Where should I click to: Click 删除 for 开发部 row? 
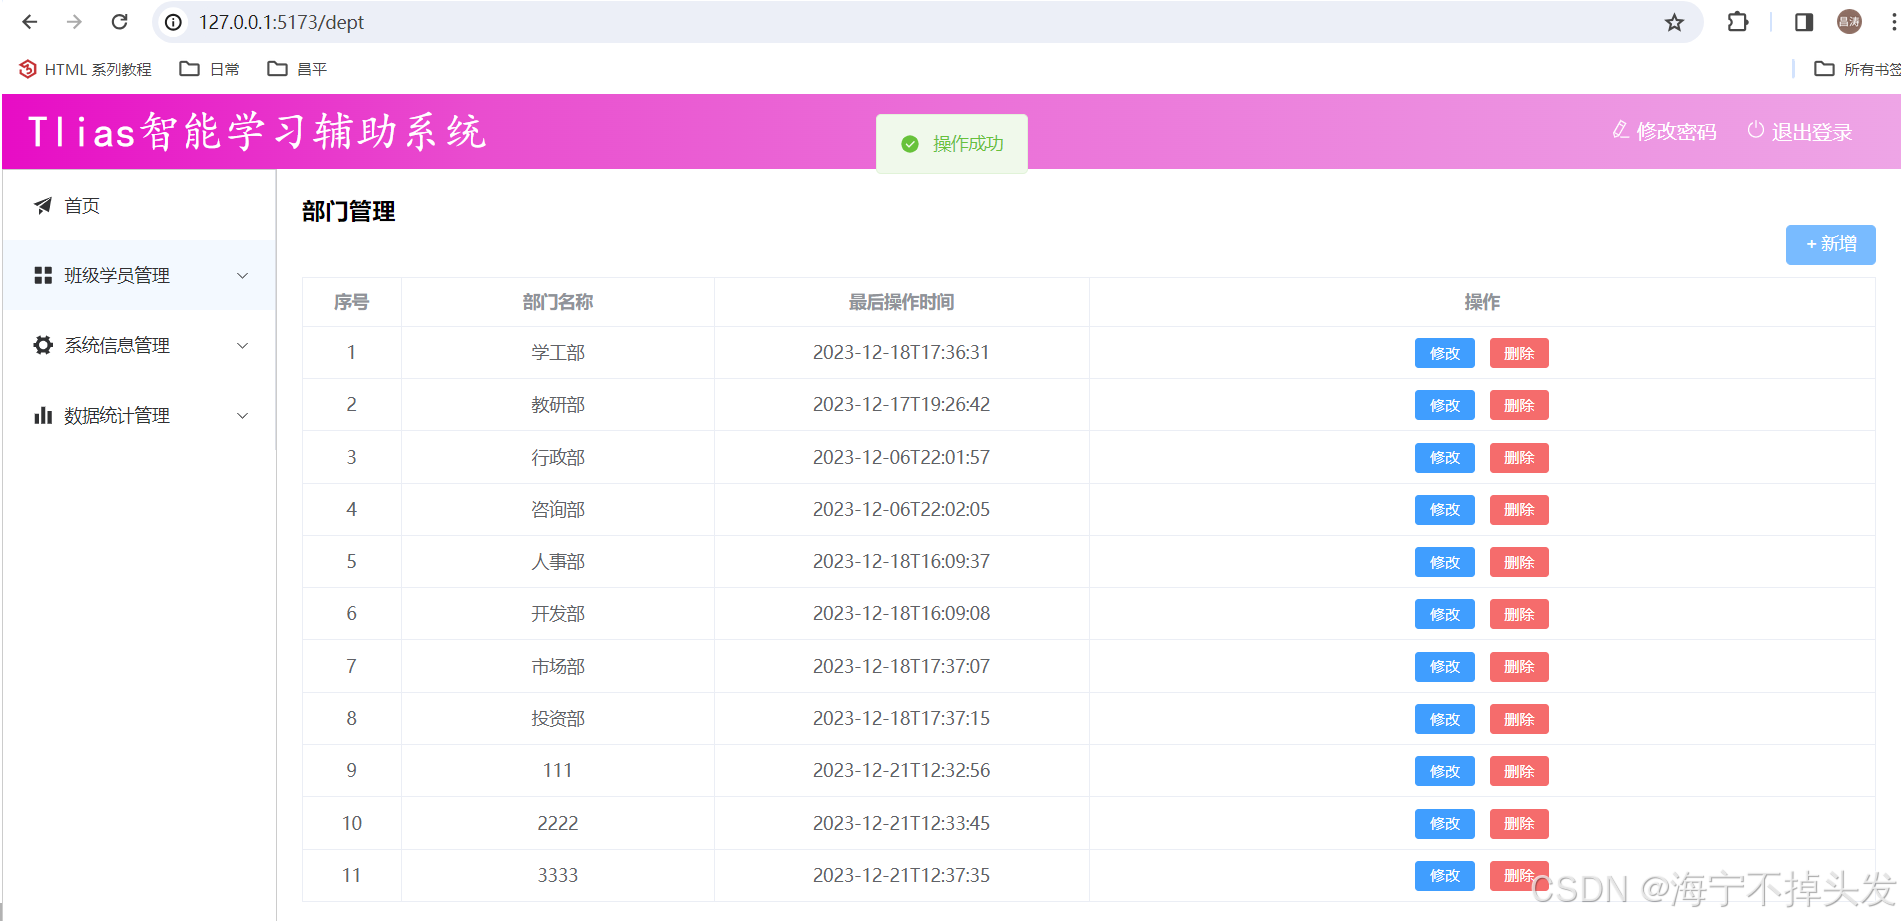pyautogui.click(x=1519, y=614)
